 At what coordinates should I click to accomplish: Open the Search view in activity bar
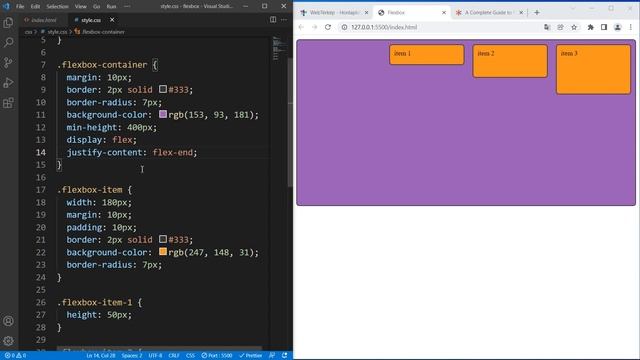click(8, 42)
